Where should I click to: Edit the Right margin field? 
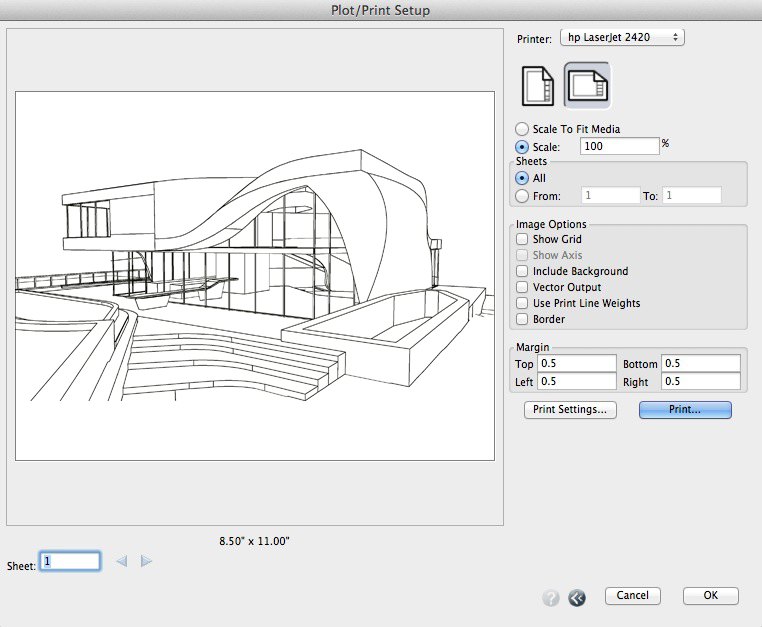[701, 382]
